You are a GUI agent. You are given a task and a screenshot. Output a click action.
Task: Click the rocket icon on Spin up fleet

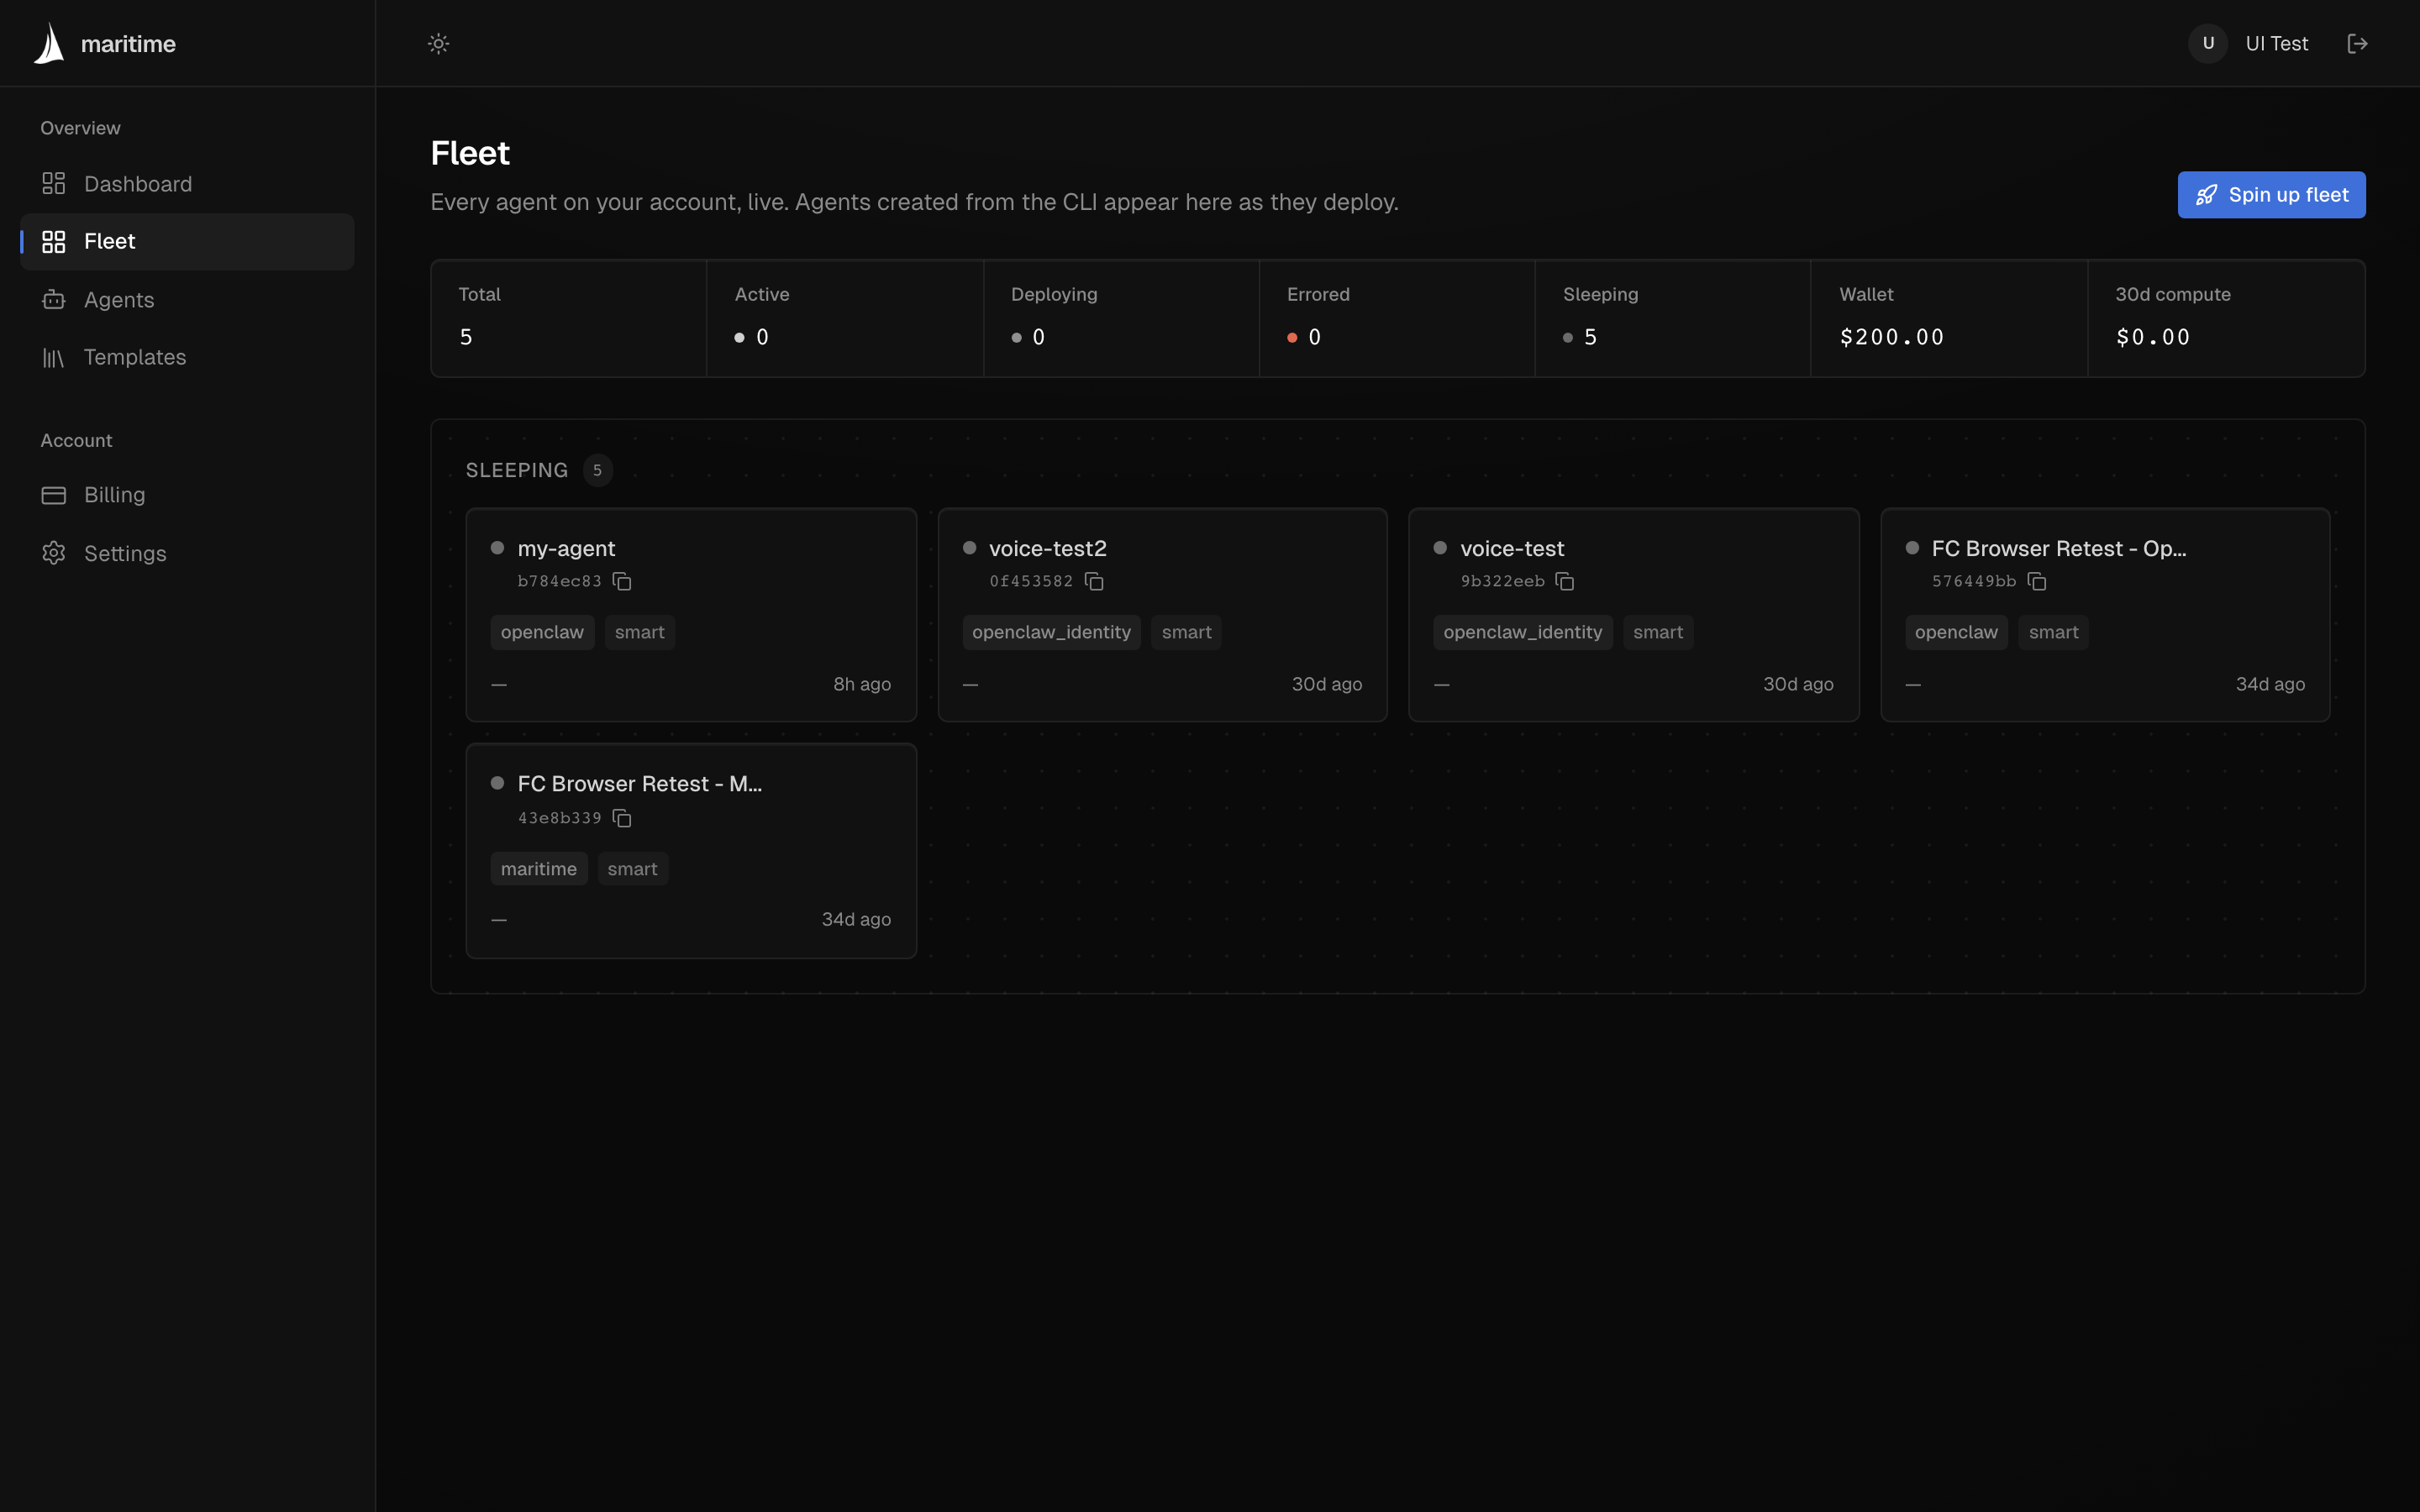point(2206,195)
